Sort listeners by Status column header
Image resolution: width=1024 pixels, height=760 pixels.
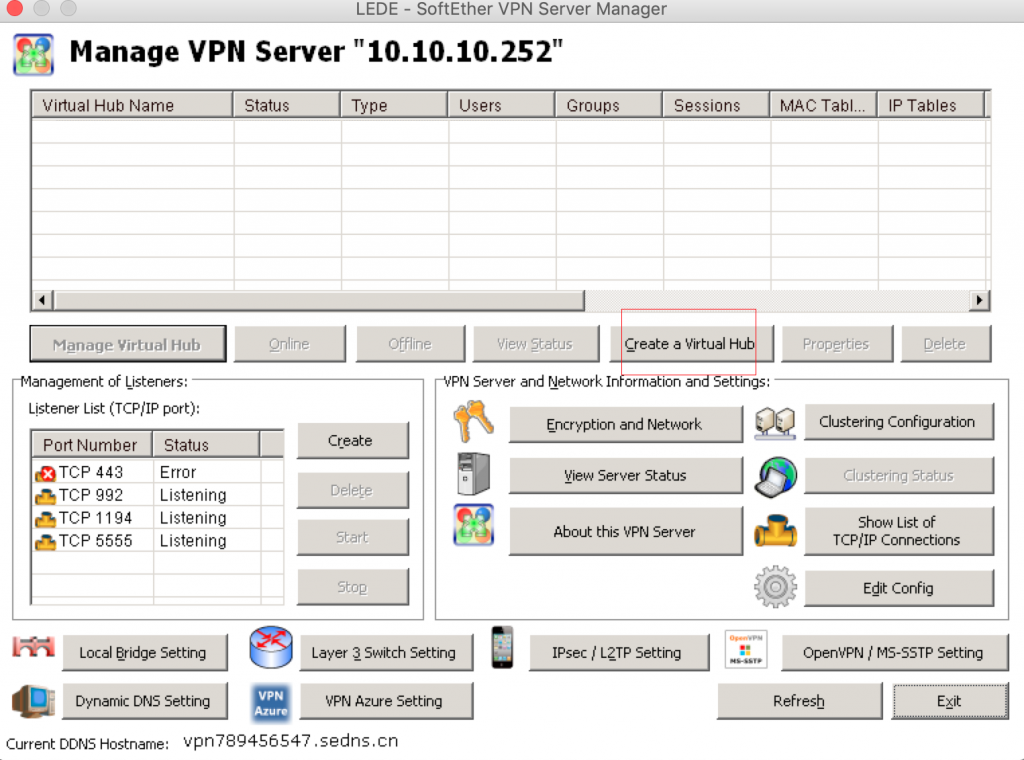pyautogui.click(x=206, y=445)
